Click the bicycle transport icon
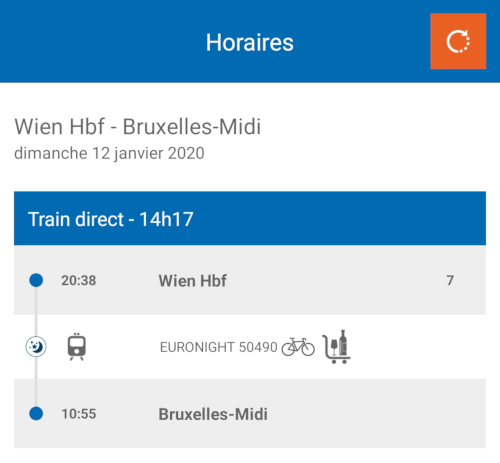Image resolution: width=500 pixels, height=463 pixels. click(298, 347)
